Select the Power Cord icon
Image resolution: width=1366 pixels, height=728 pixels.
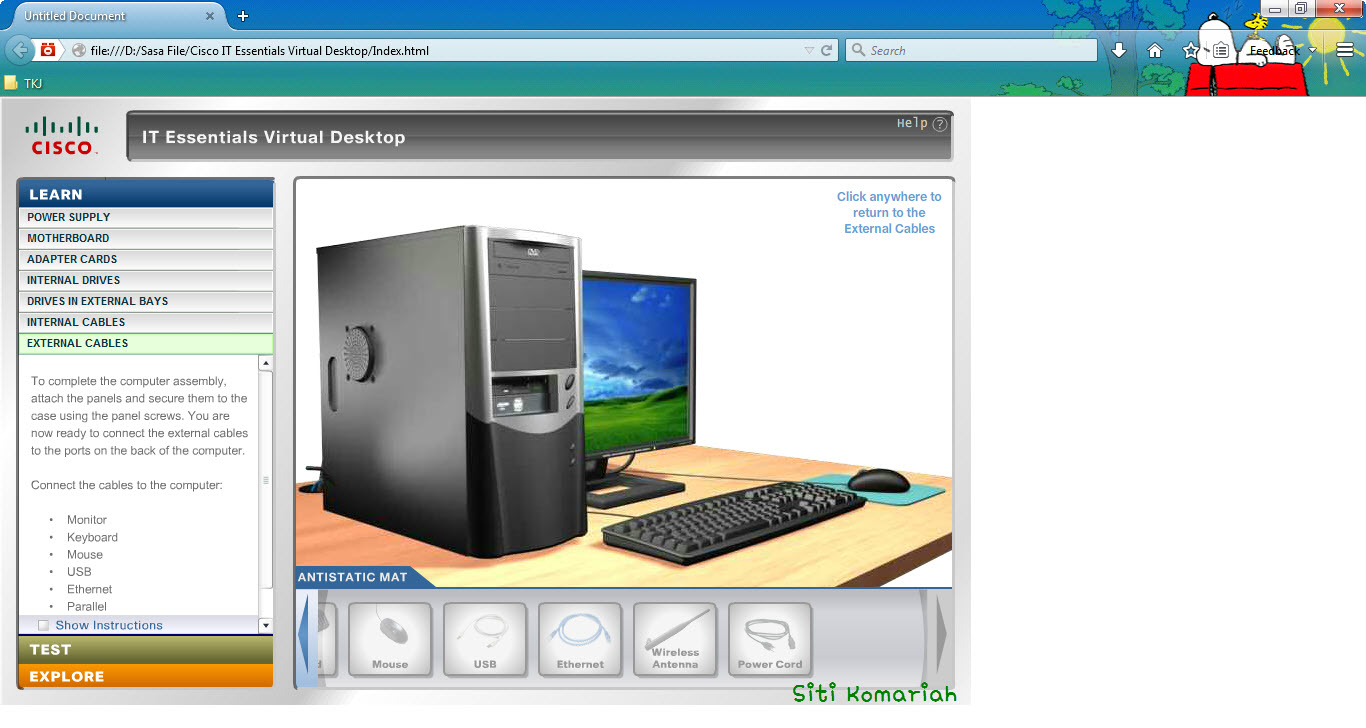pyautogui.click(x=770, y=639)
